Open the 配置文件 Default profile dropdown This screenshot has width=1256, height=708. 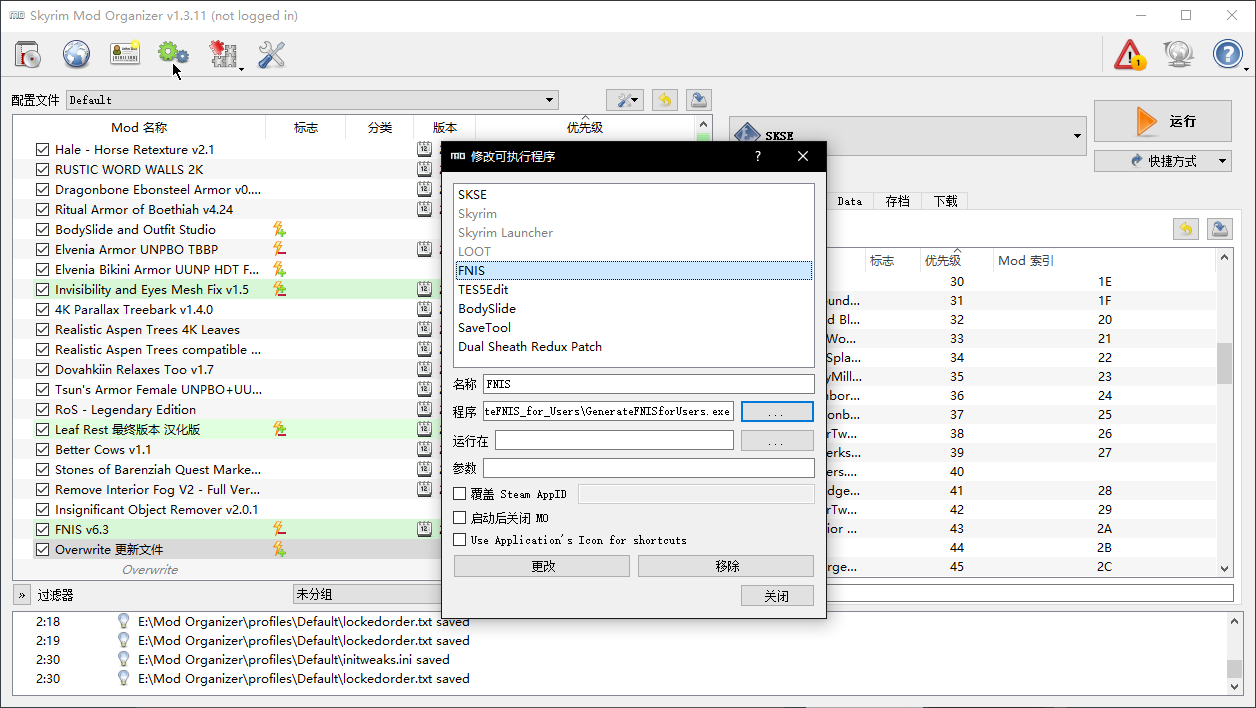pyautogui.click(x=312, y=100)
